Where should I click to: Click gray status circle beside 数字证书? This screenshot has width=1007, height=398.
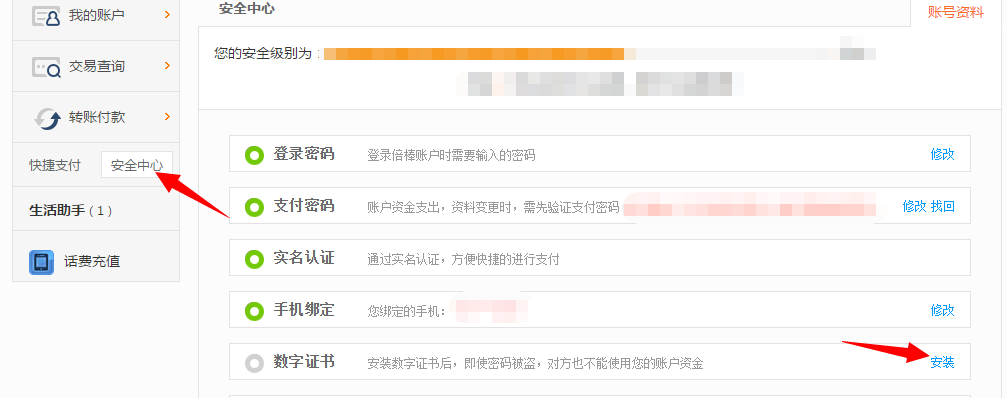point(254,363)
